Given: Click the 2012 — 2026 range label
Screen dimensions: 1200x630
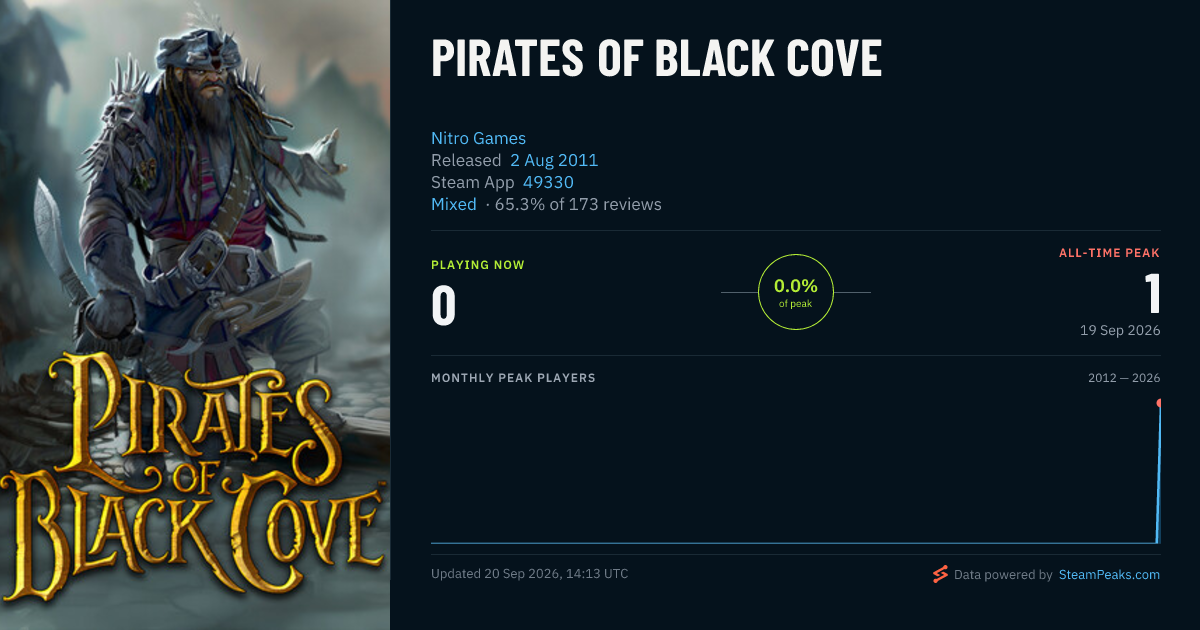Looking at the screenshot, I should tap(1124, 378).
